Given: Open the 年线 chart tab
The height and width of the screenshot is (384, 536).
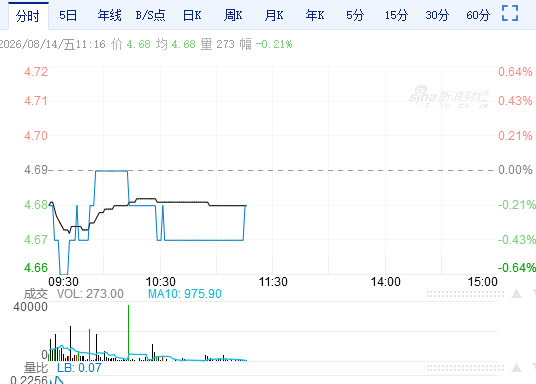Looking at the screenshot, I should (109, 15).
